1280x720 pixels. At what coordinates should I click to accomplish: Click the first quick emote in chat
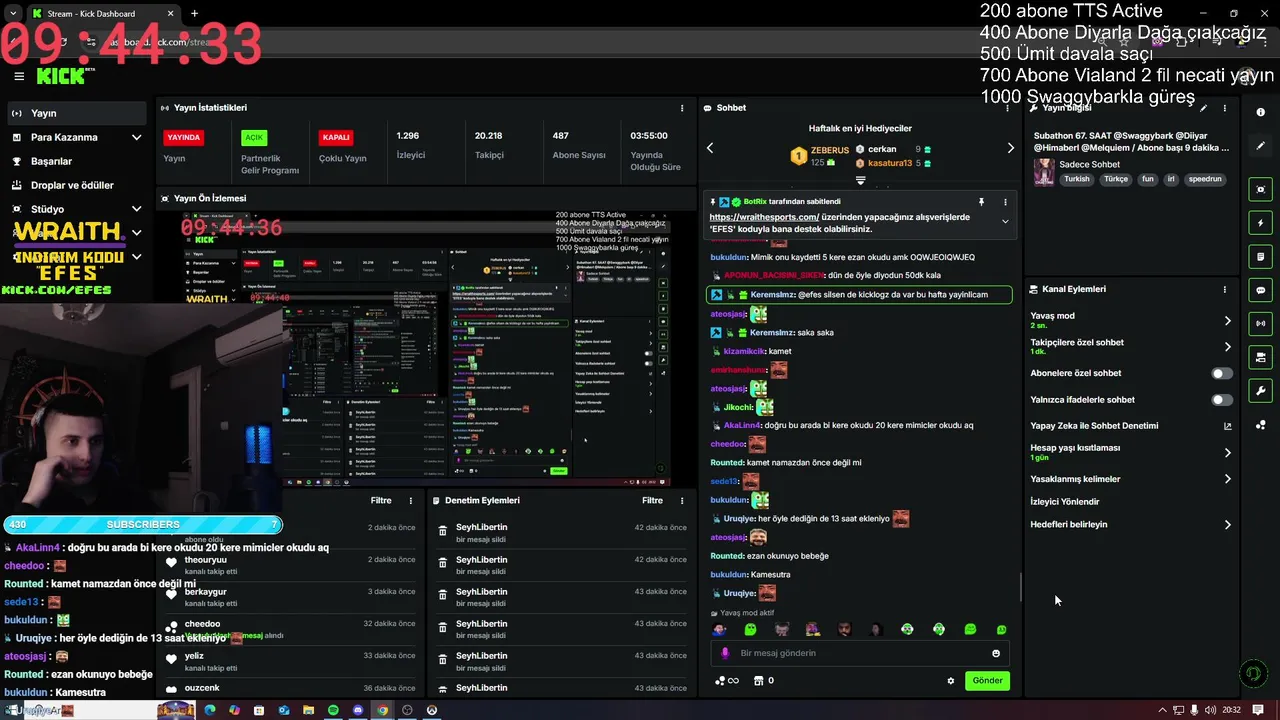719,629
